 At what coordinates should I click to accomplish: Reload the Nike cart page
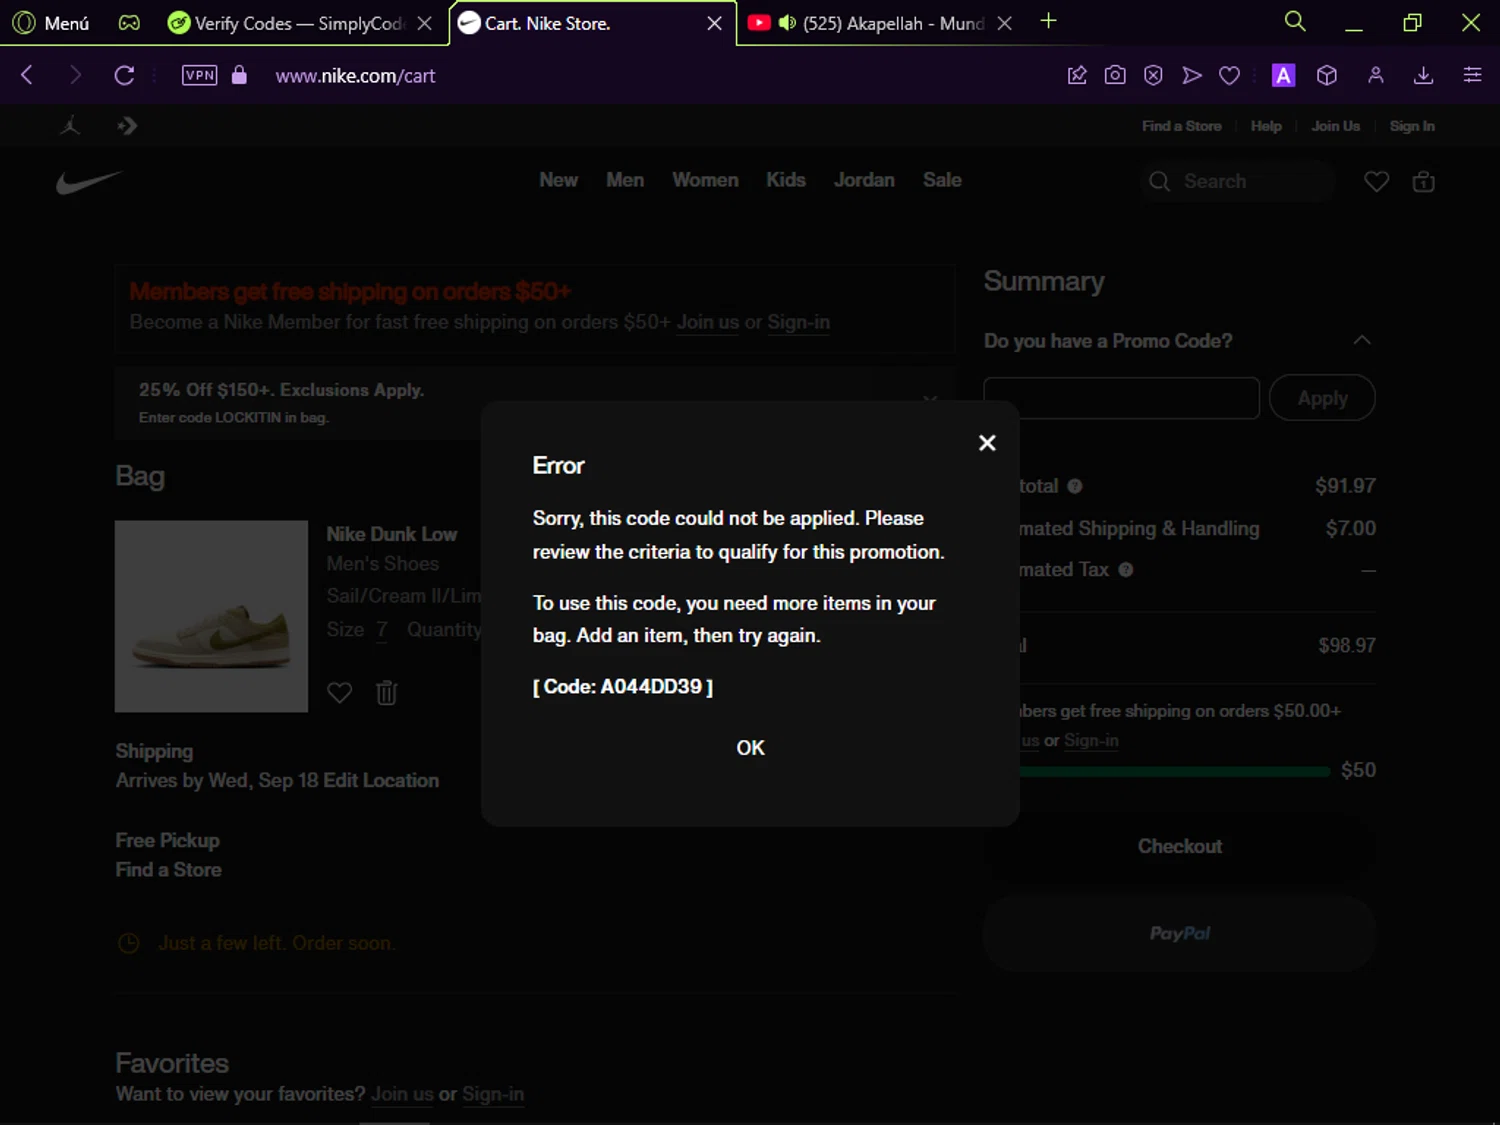click(x=124, y=75)
